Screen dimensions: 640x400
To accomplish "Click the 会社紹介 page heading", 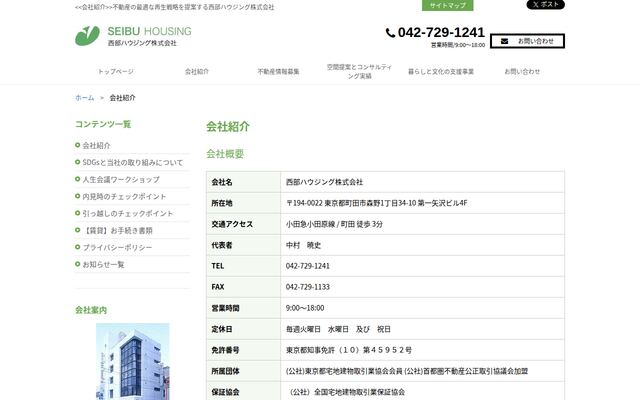I will point(228,127).
